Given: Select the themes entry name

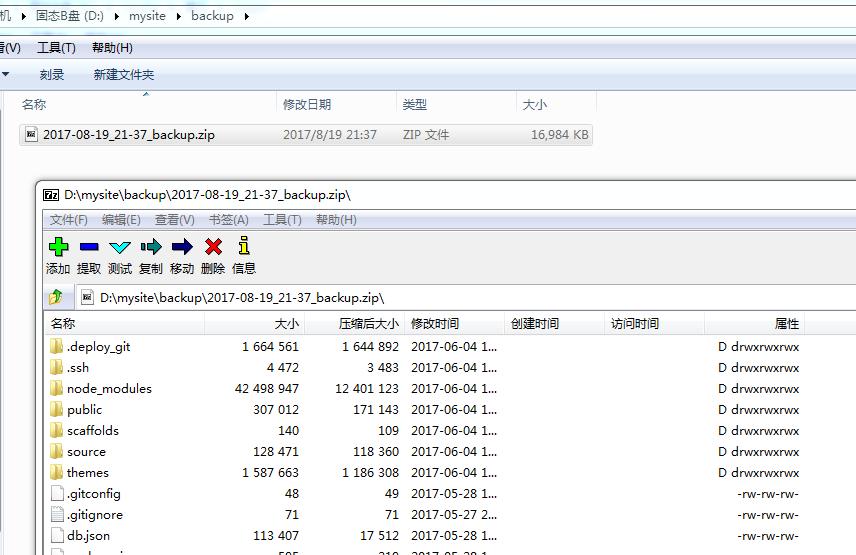Looking at the screenshot, I should pos(88,473).
